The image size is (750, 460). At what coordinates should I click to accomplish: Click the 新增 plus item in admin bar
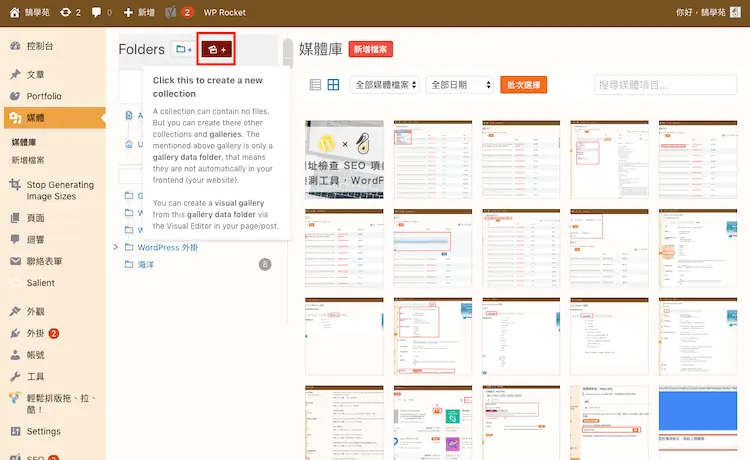139,12
